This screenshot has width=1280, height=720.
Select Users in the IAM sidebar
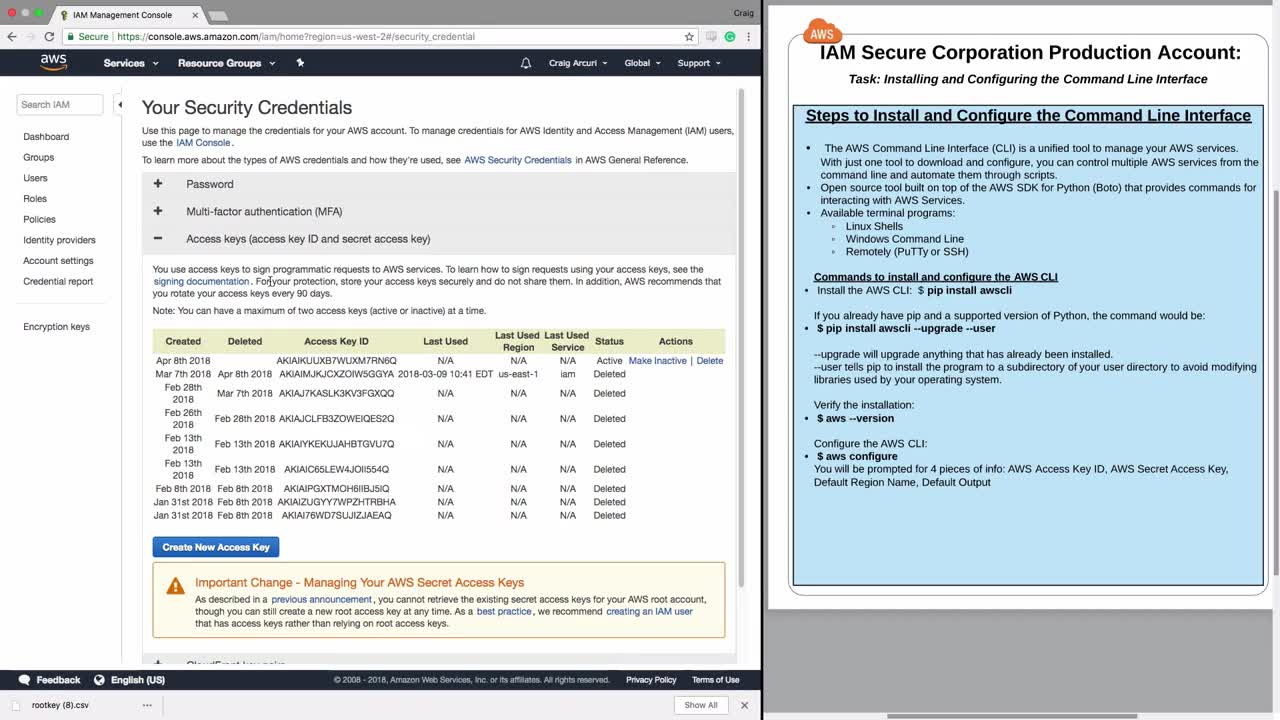click(x=35, y=178)
